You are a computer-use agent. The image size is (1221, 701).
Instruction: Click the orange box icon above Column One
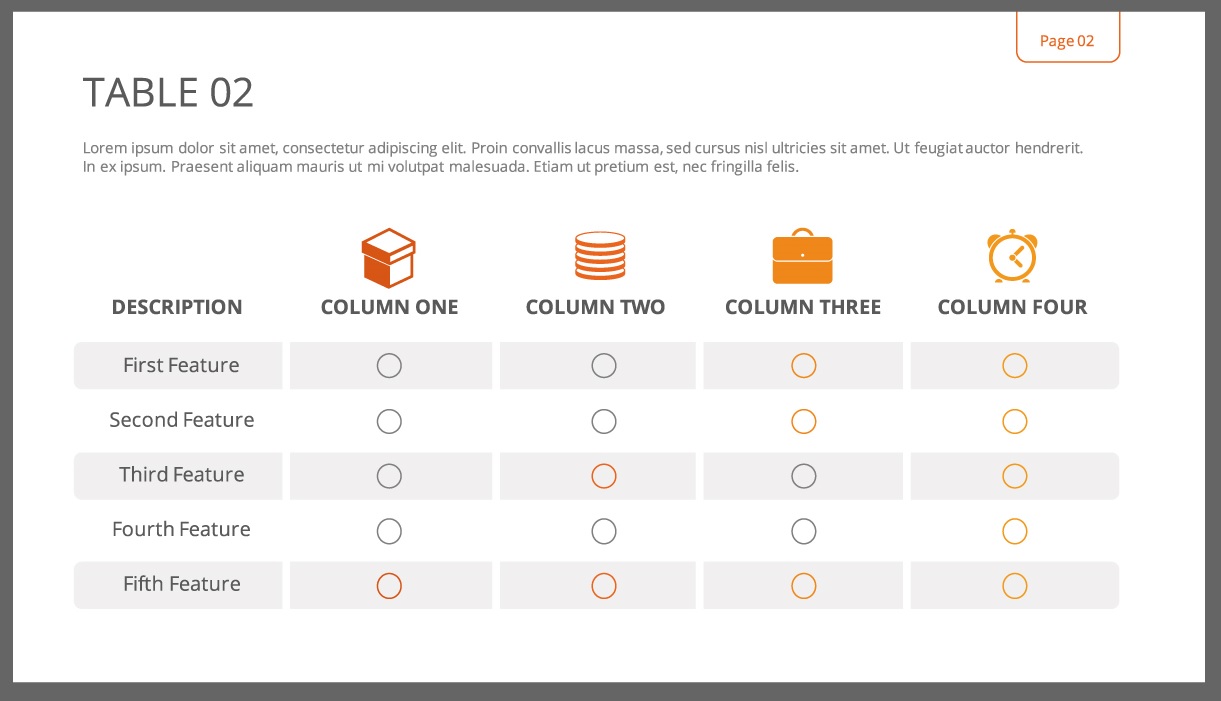pyautogui.click(x=388, y=257)
